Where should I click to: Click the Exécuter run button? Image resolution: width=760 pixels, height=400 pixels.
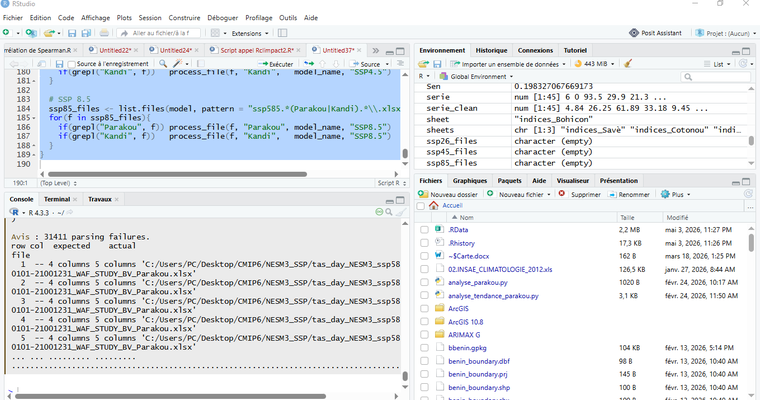[276, 64]
